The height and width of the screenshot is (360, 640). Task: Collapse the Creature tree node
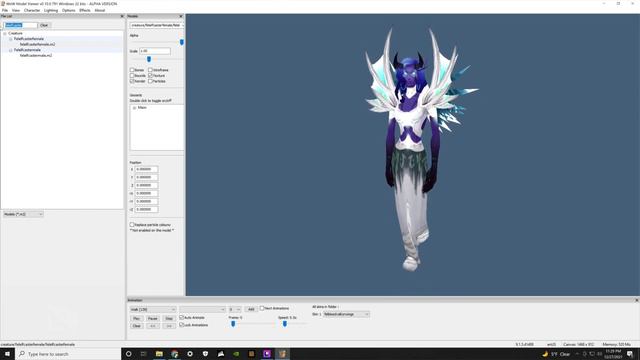click(x=5, y=33)
